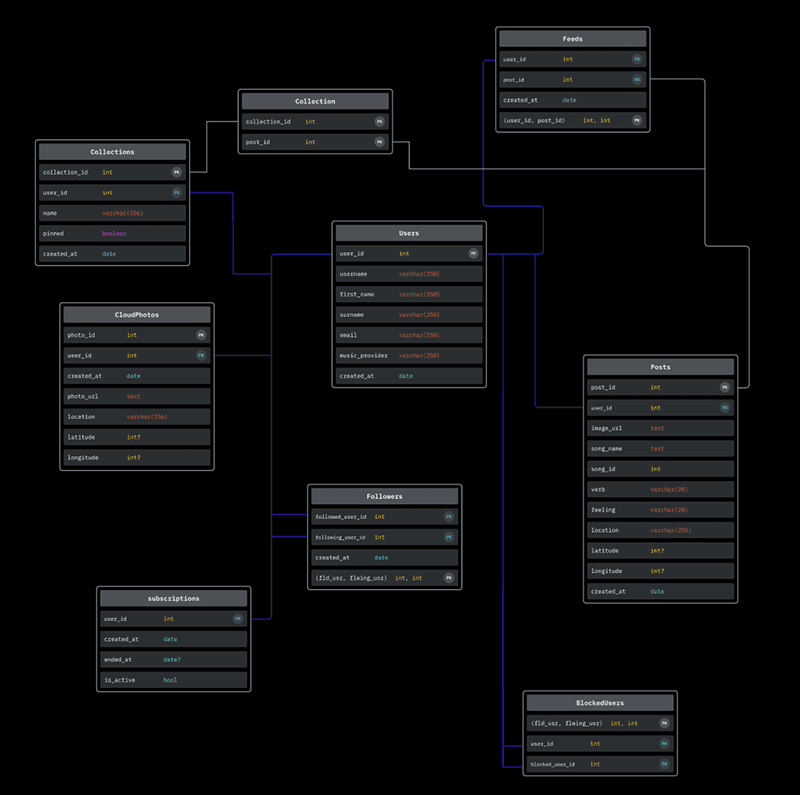Select the Posts table header

[661, 367]
